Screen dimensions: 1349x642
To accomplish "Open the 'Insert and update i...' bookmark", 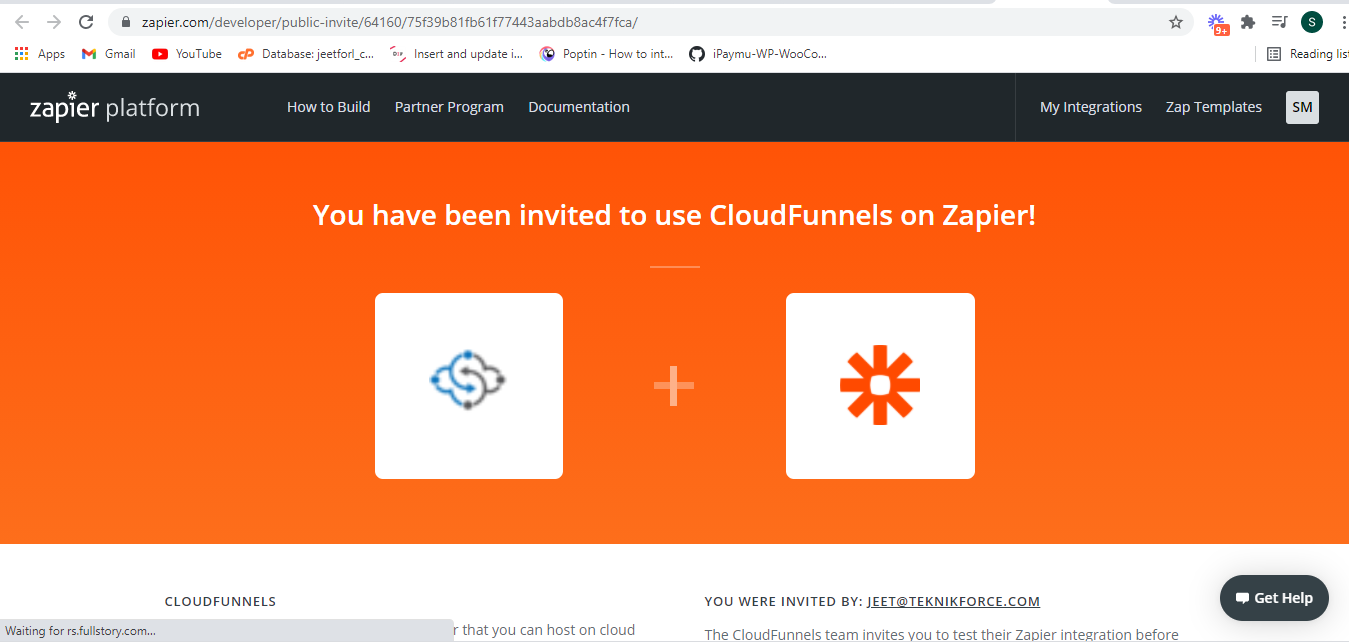I will [x=457, y=54].
